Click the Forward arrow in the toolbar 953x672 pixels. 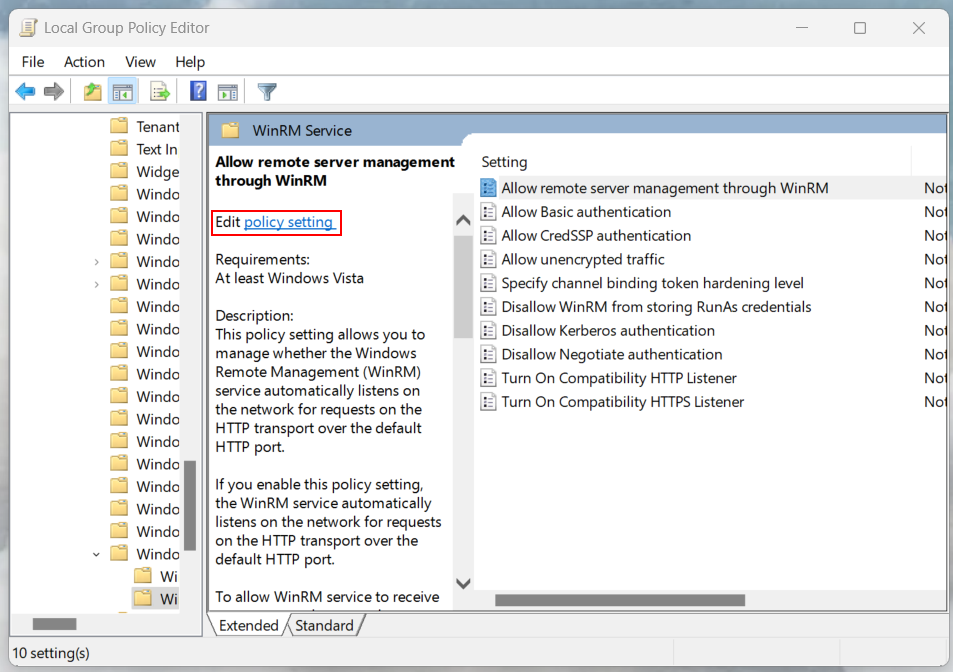[x=54, y=92]
